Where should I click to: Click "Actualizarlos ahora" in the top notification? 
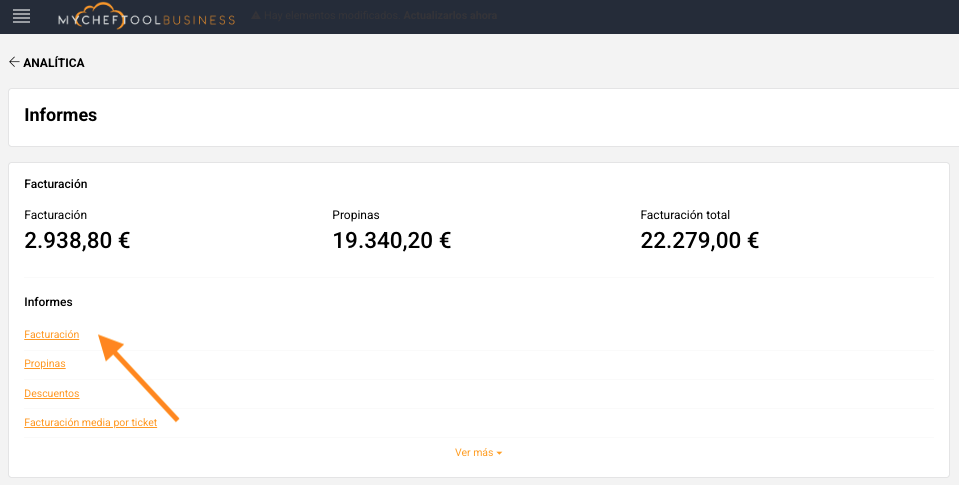click(x=448, y=17)
